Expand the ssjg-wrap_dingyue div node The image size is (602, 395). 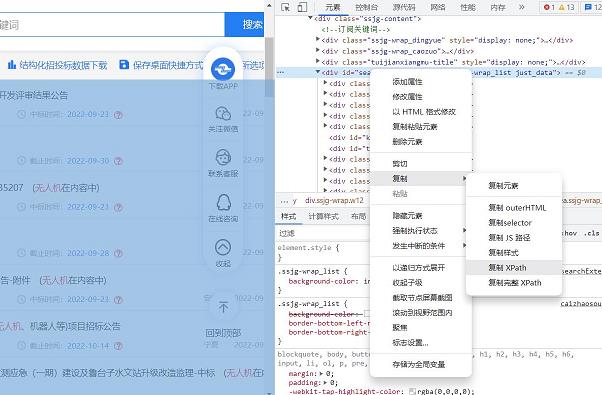click(x=318, y=40)
